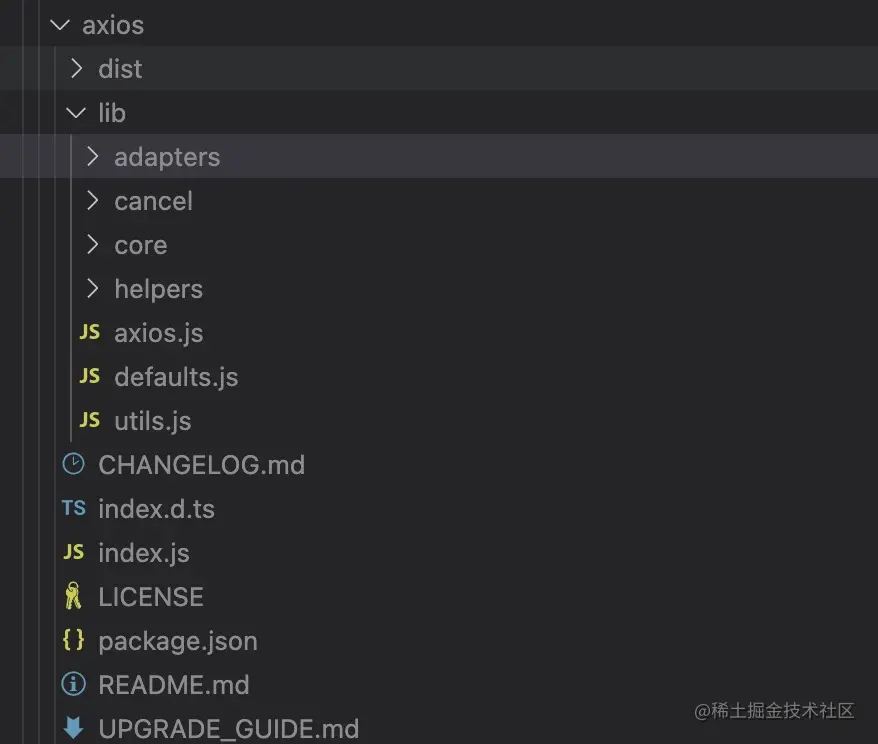The image size is (878, 744).
Task: Select the axios folder name
Action: coord(113,25)
